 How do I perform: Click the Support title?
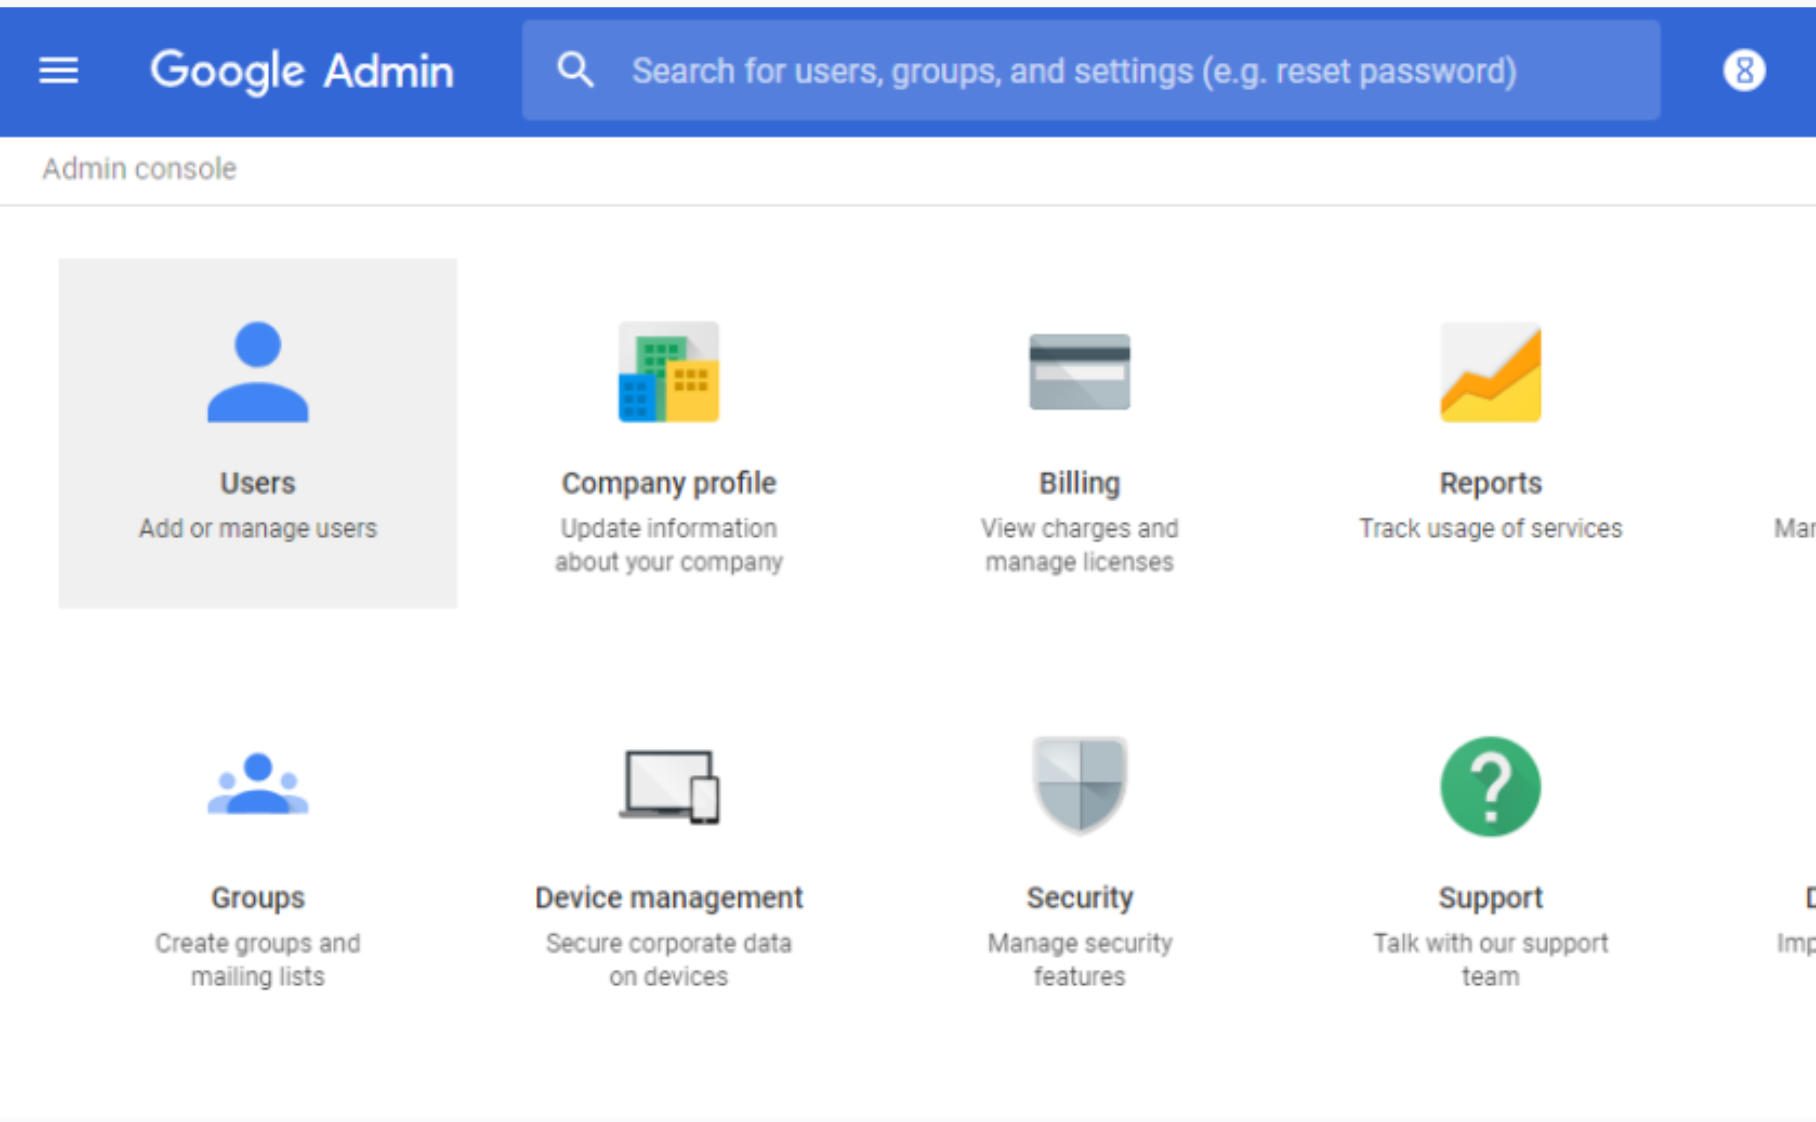[1491, 898]
